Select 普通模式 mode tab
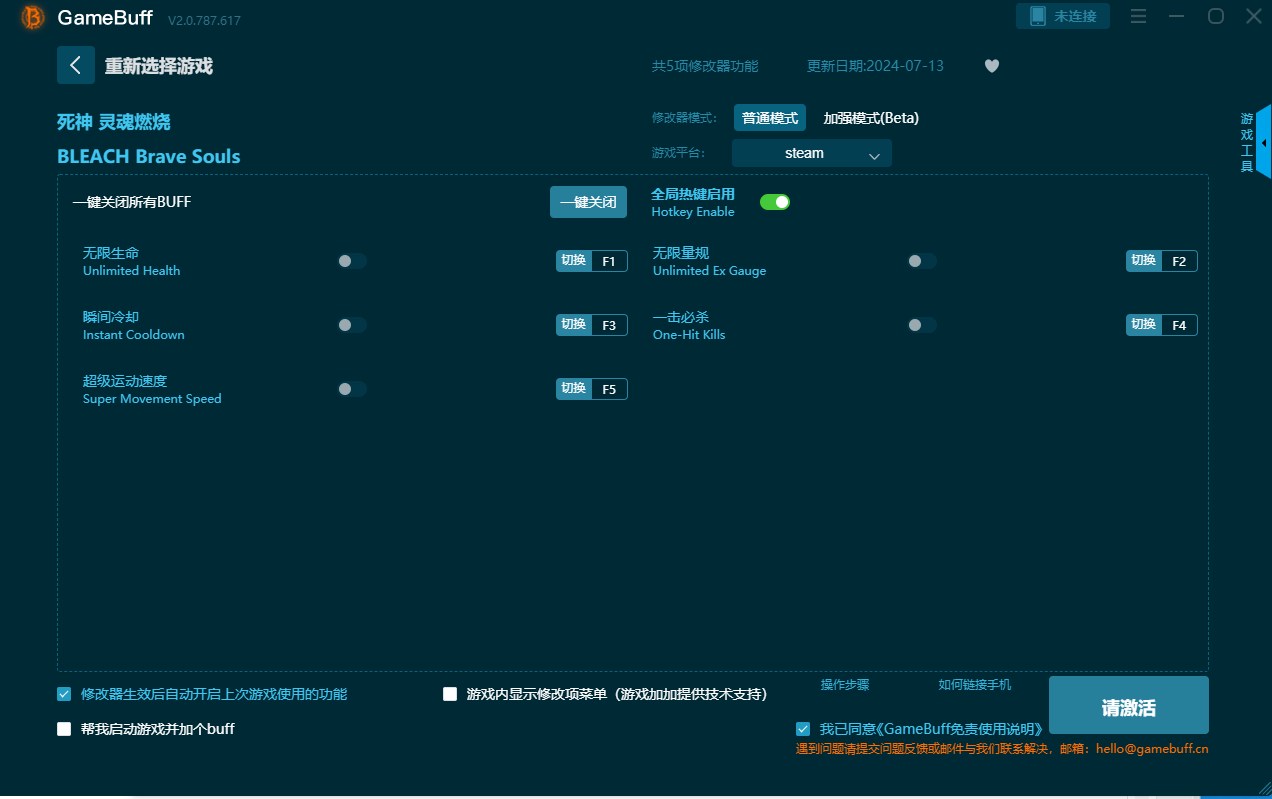This screenshot has height=799, width=1272. coord(770,118)
